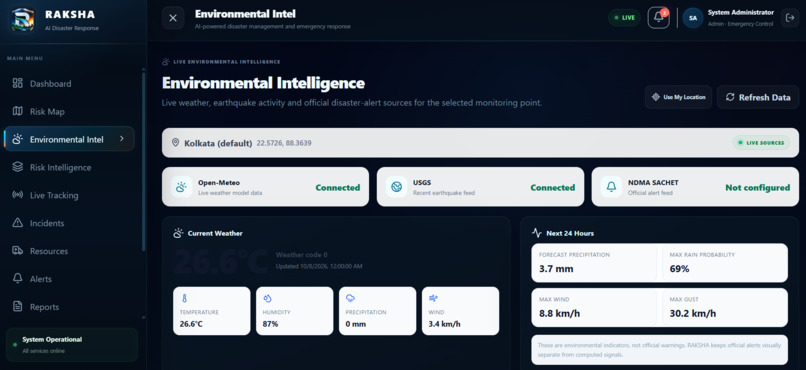Click the Alerts bell icon in sidebar
806x370 pixels.
pyautogui.click(x=17, y=279)
